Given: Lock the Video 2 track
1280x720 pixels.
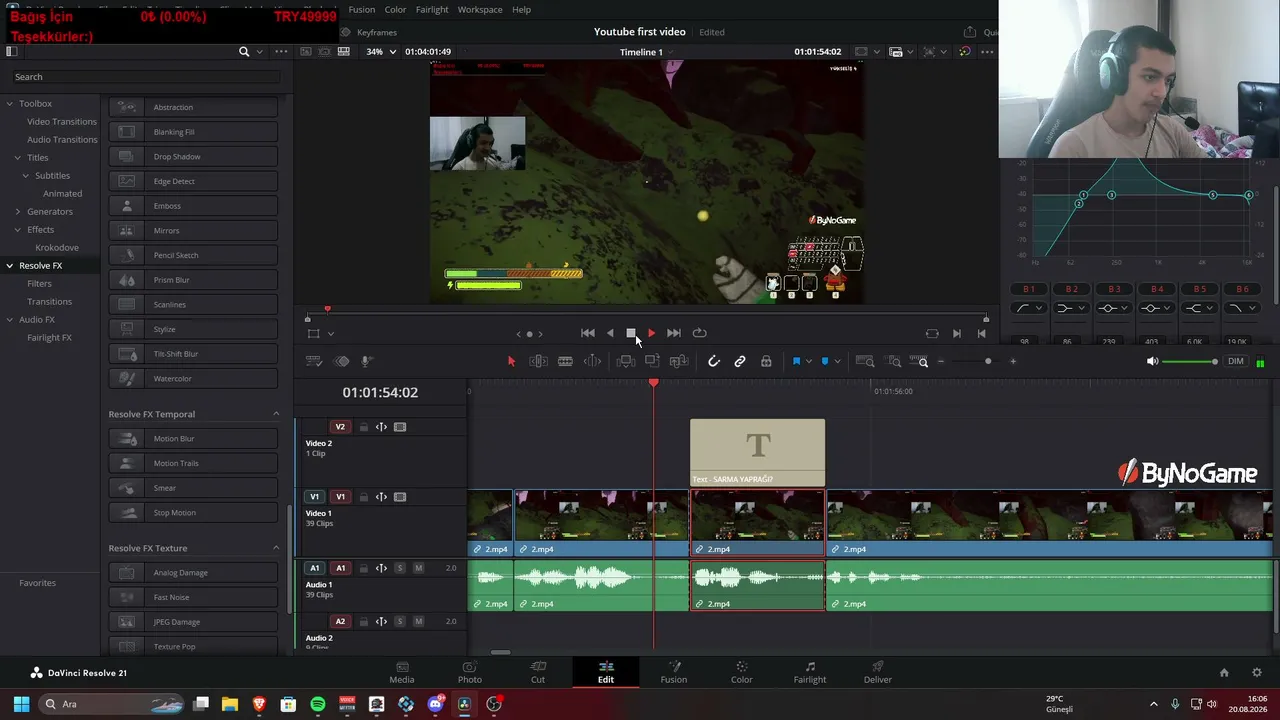Looking at the screenshot, I should click(364, 427).
